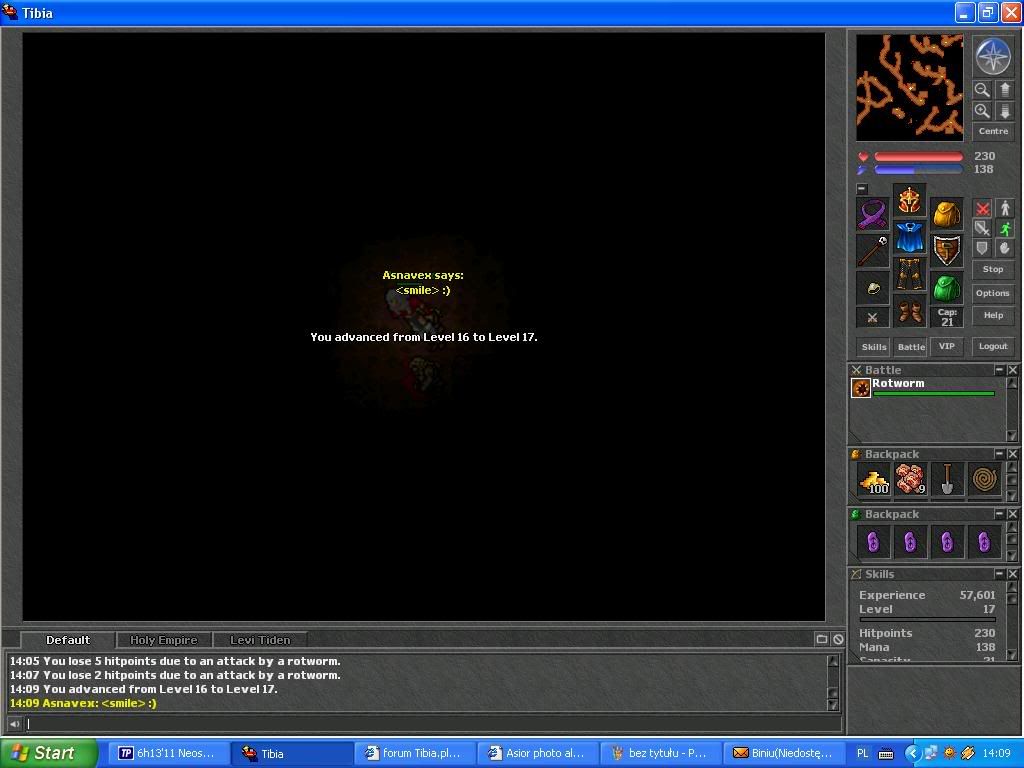
Task: Click the Skills button under the inventory
Action: (874, 347)
